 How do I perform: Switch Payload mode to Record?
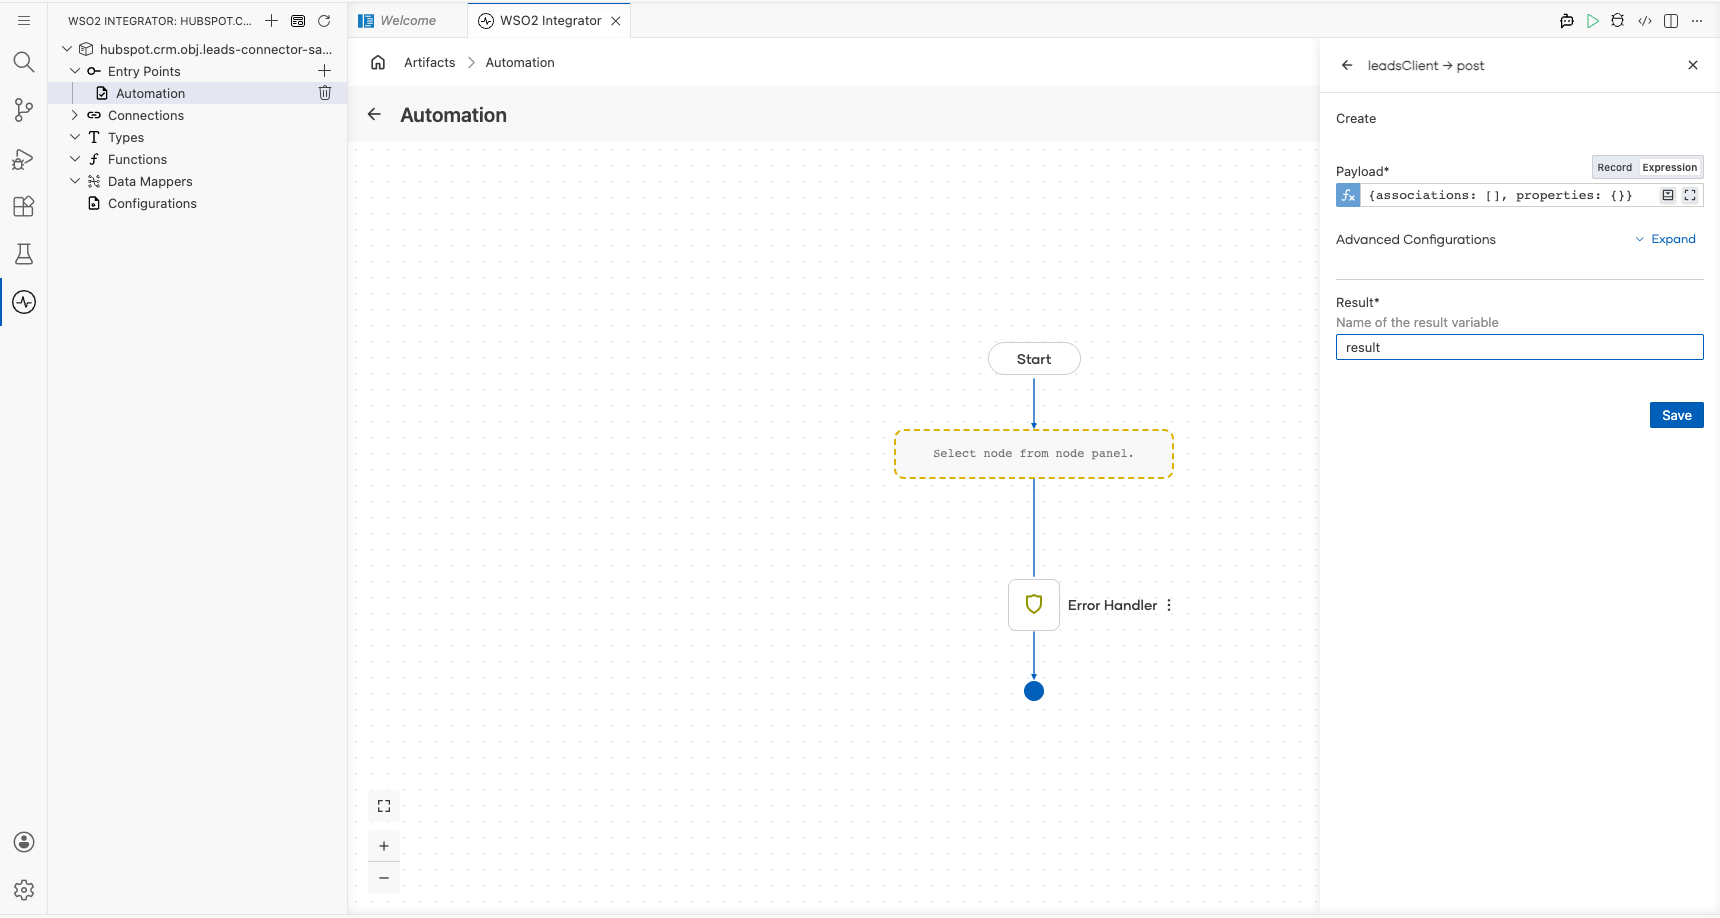coord(1614,167)
